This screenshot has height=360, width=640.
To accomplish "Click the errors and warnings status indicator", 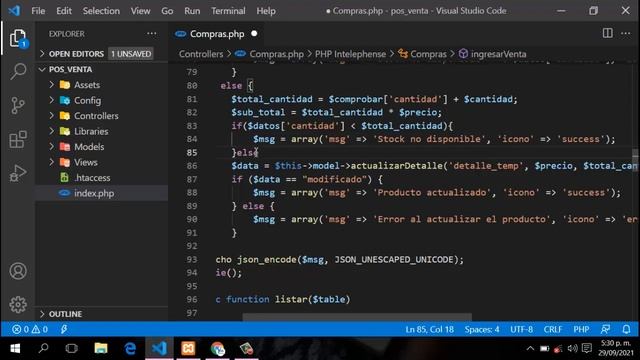I will 30,329.
